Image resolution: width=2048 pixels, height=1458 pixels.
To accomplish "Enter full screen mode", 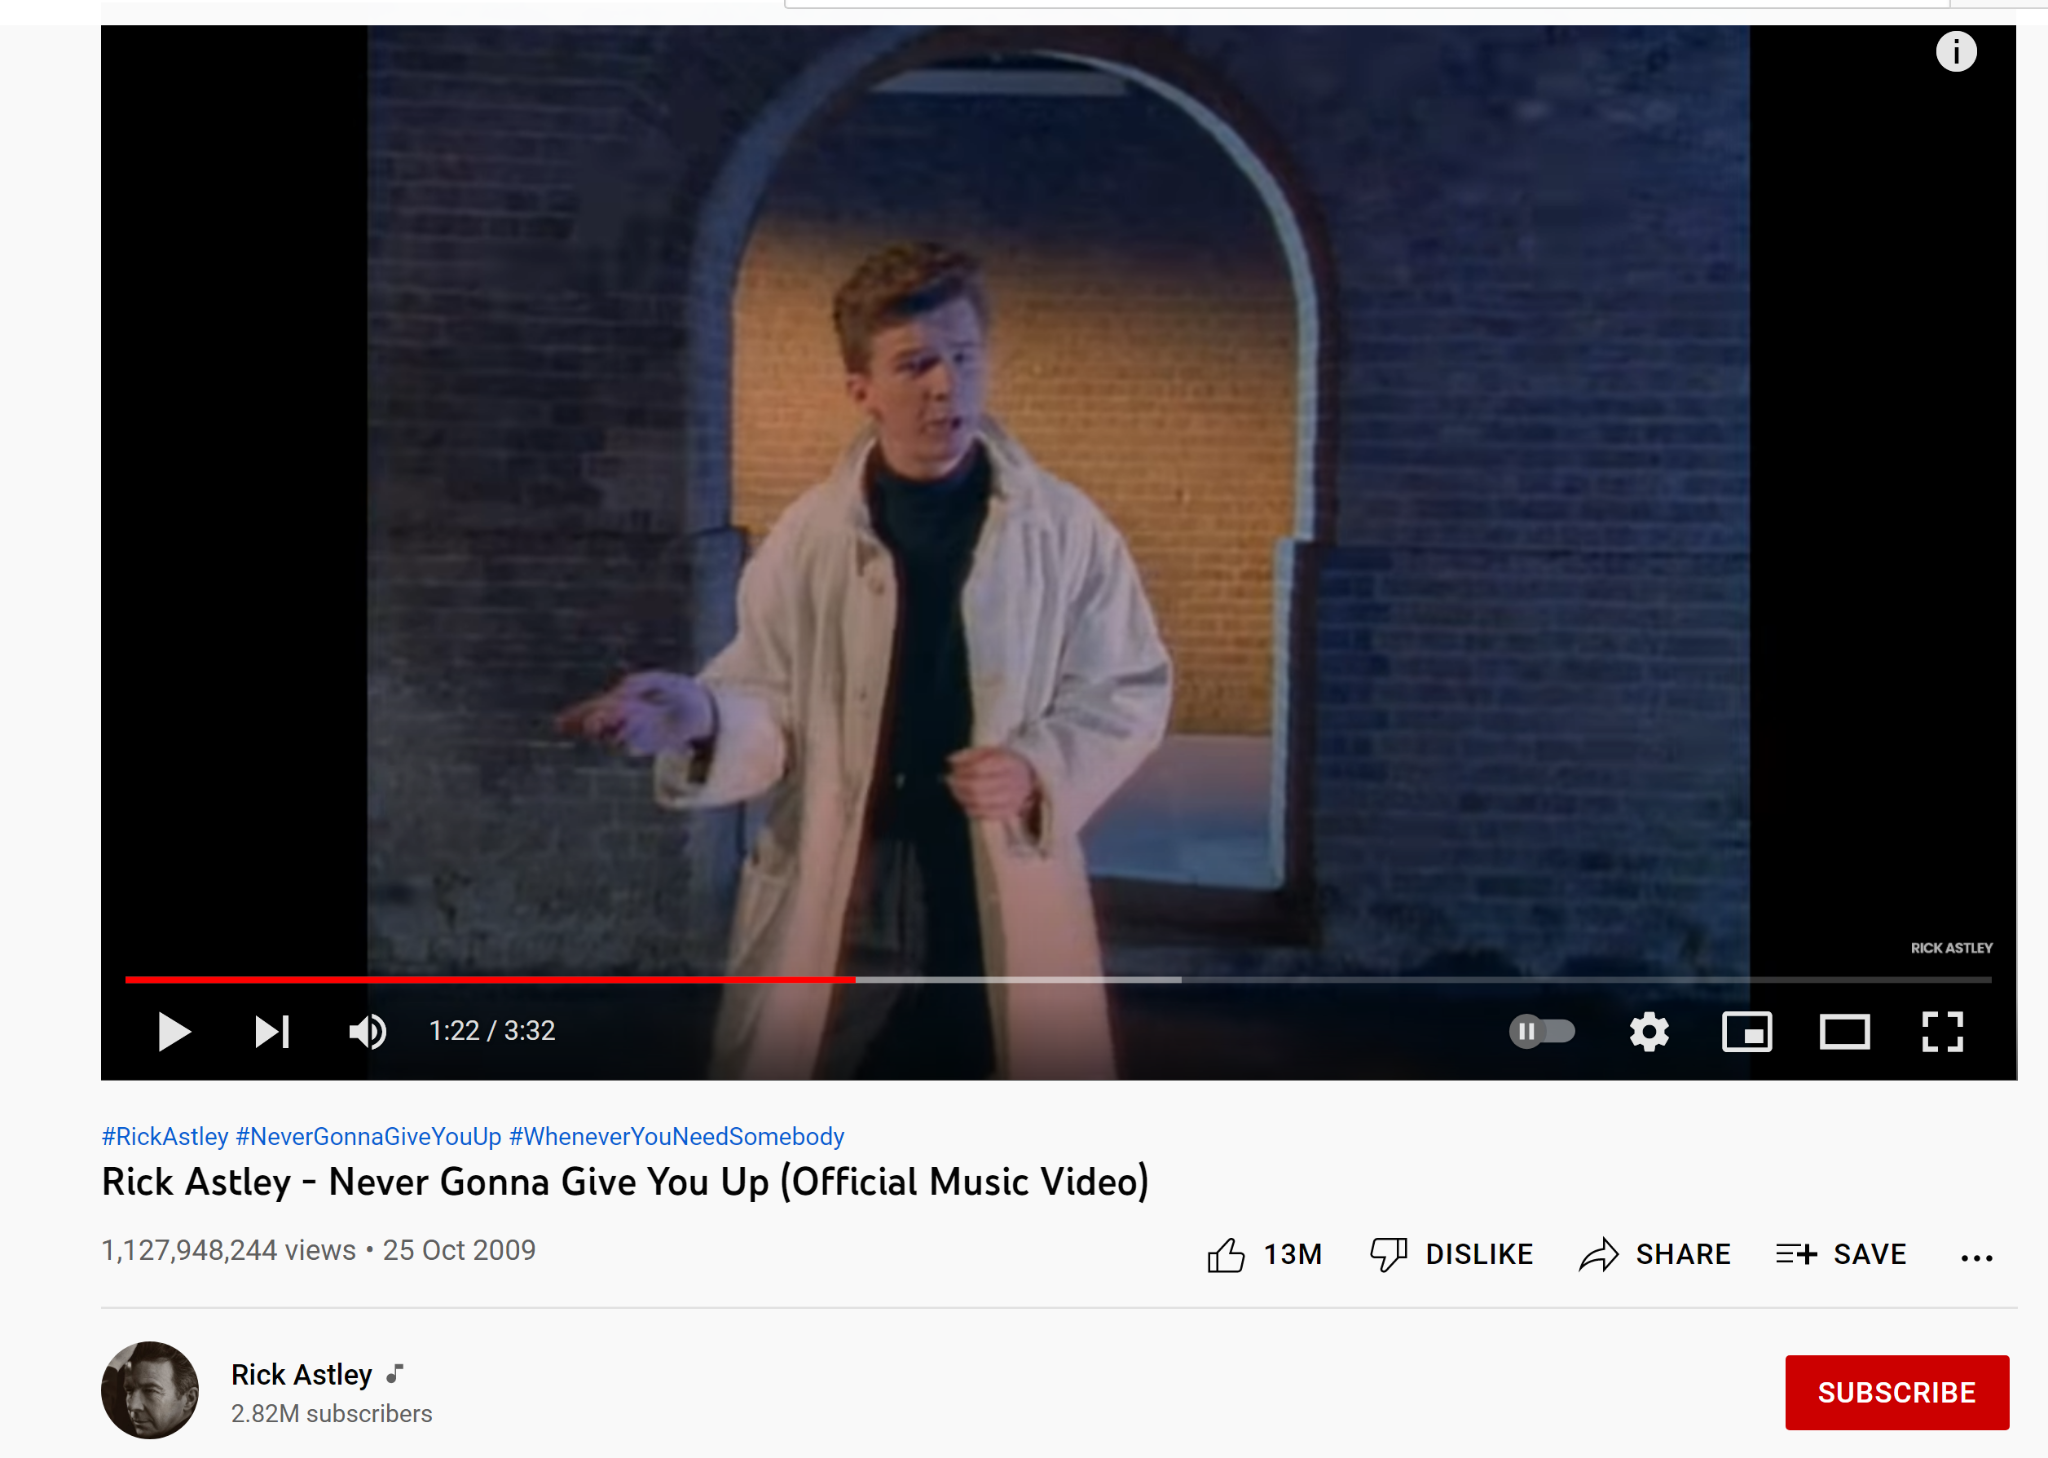I will tap(1942, 1031).
